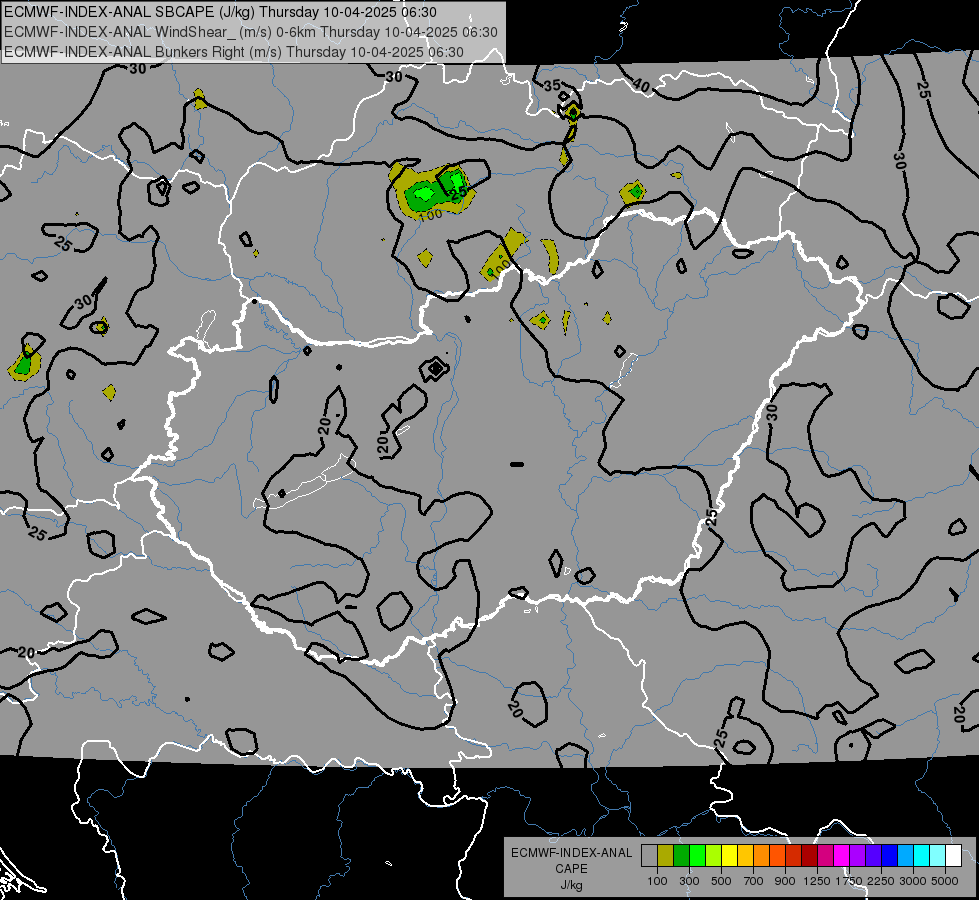
Task: Click the dark red swatch after 1250
Action: (810, 856)
